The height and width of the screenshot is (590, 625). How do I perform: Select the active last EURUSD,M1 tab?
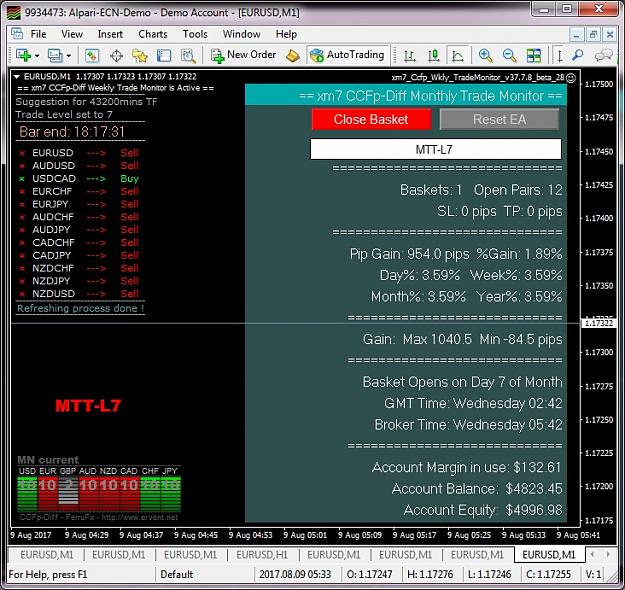(x=549, y=555)
